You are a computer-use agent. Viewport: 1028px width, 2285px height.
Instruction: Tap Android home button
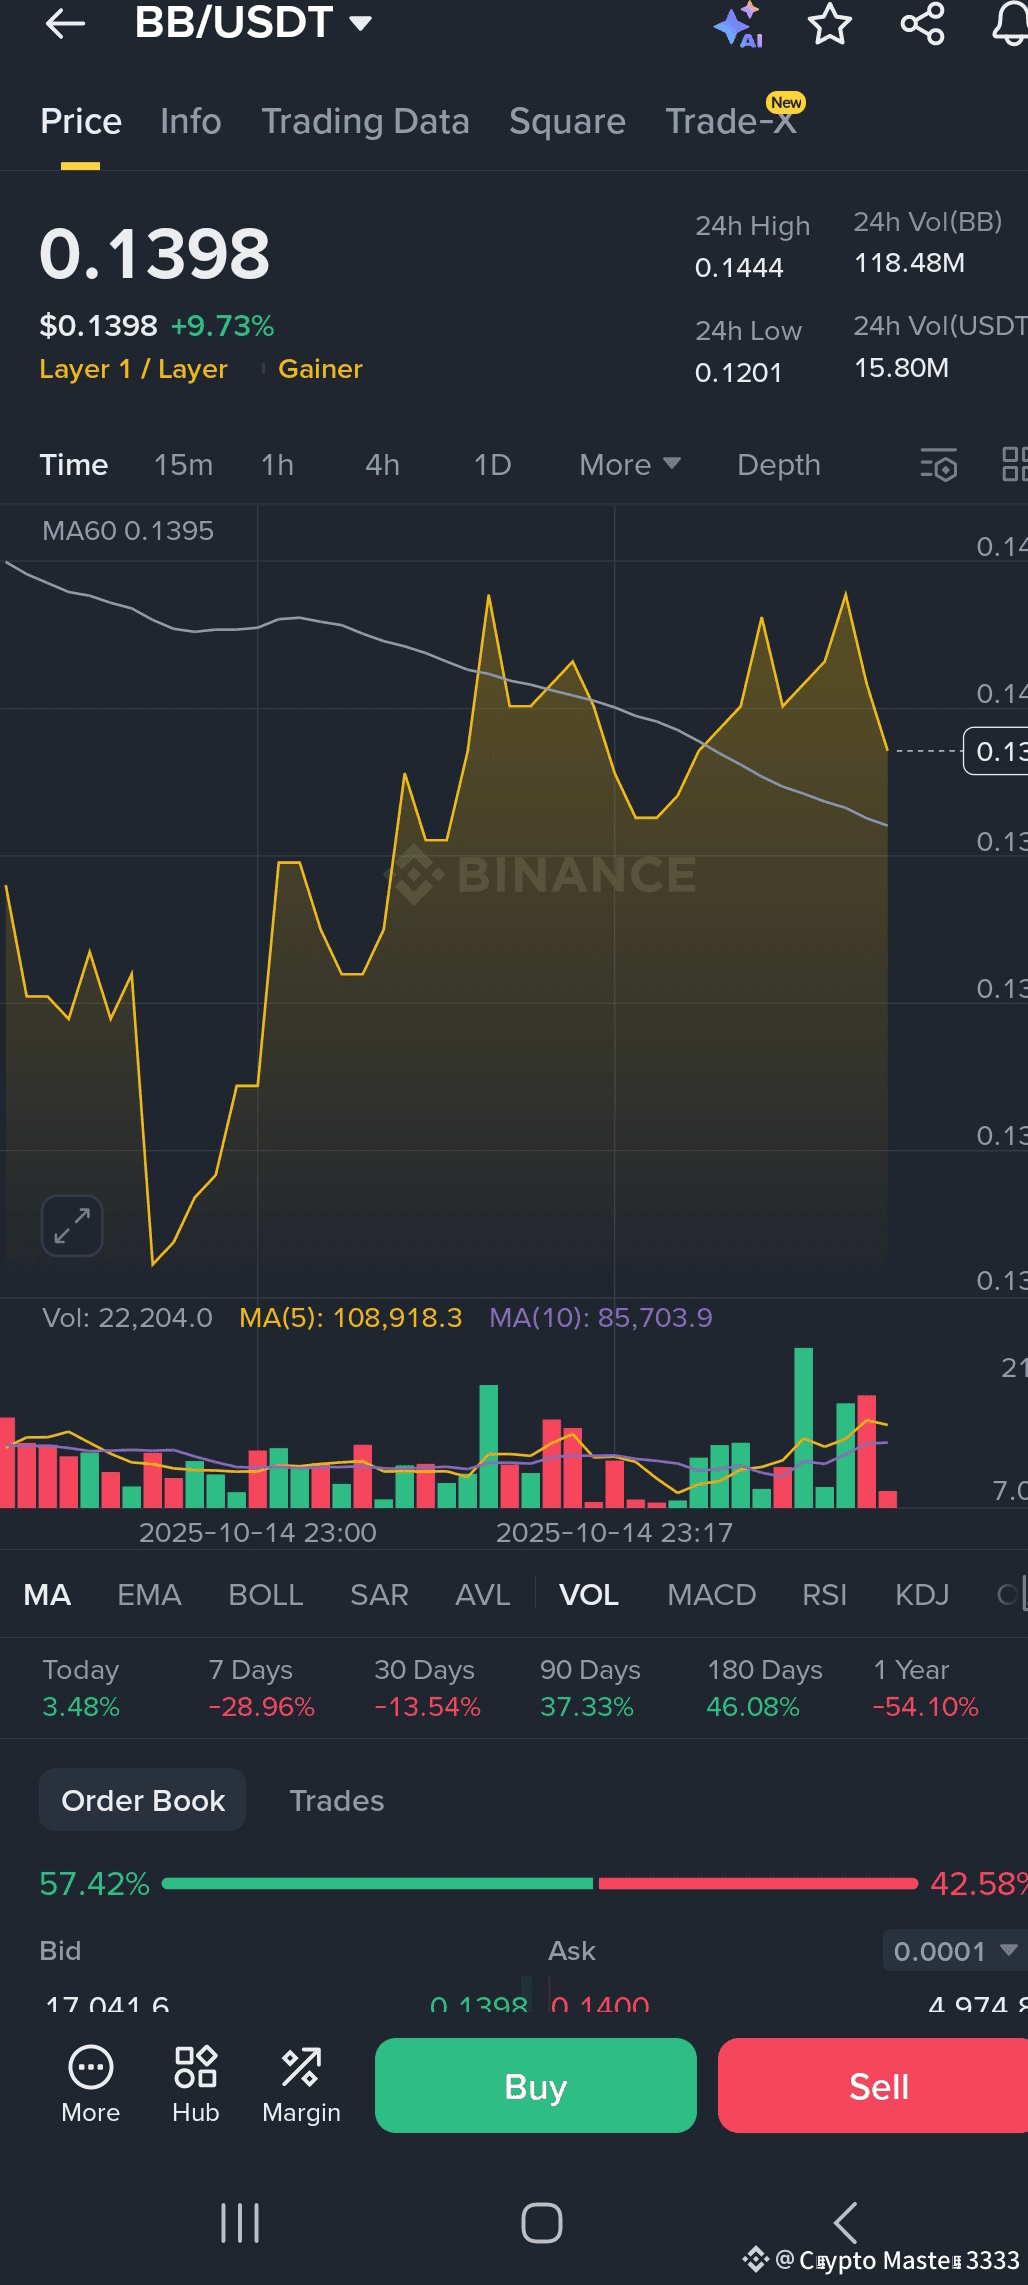click(x=541, y=2223)
